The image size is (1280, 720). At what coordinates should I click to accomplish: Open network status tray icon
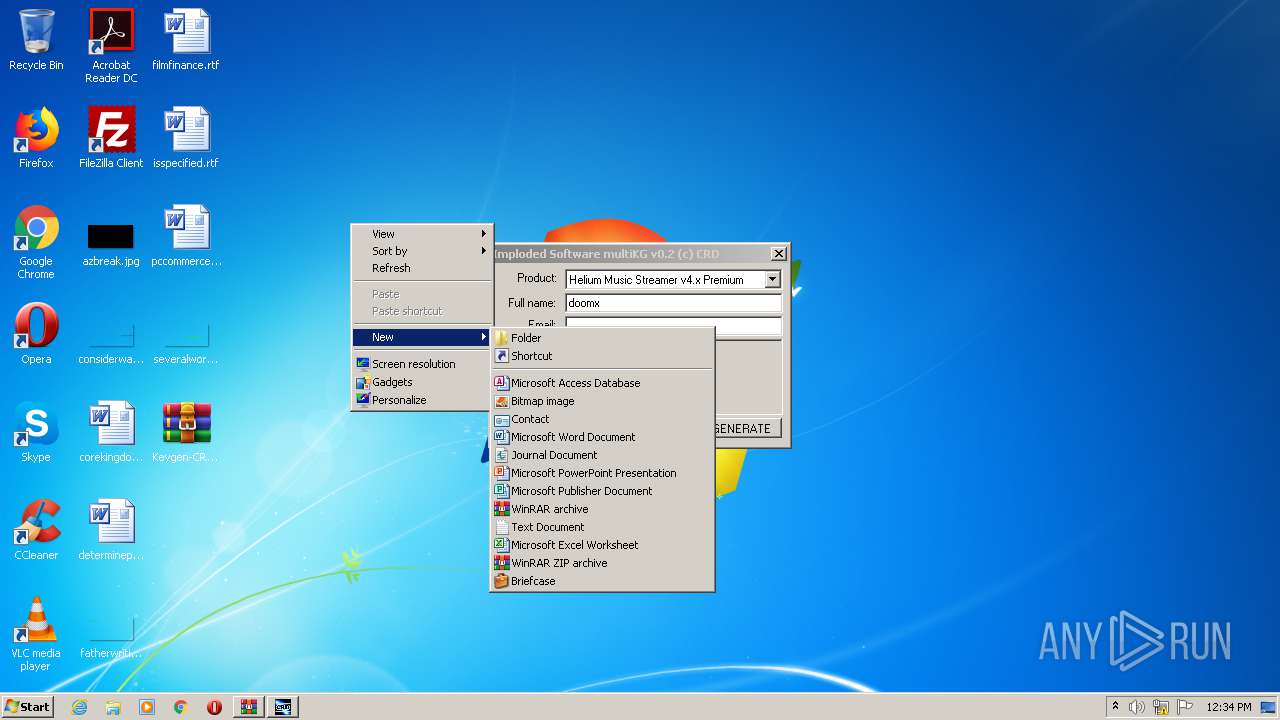point(1161,707)
